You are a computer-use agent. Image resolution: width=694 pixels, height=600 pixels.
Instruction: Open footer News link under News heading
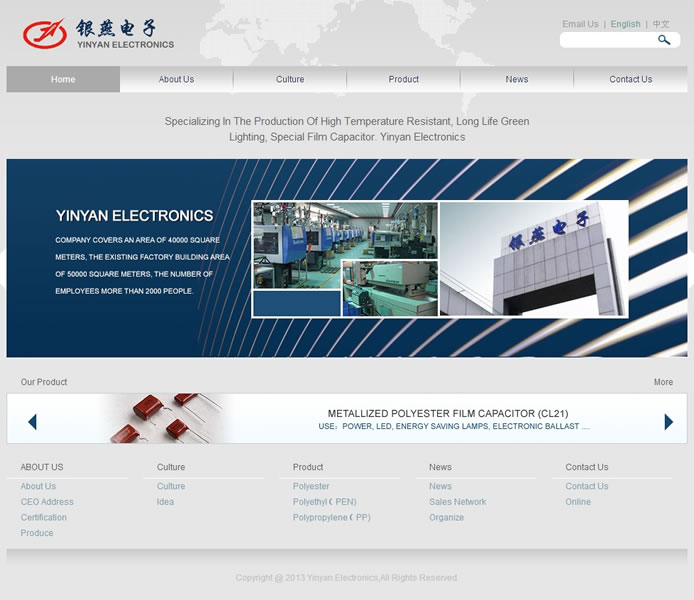point(440,486)
